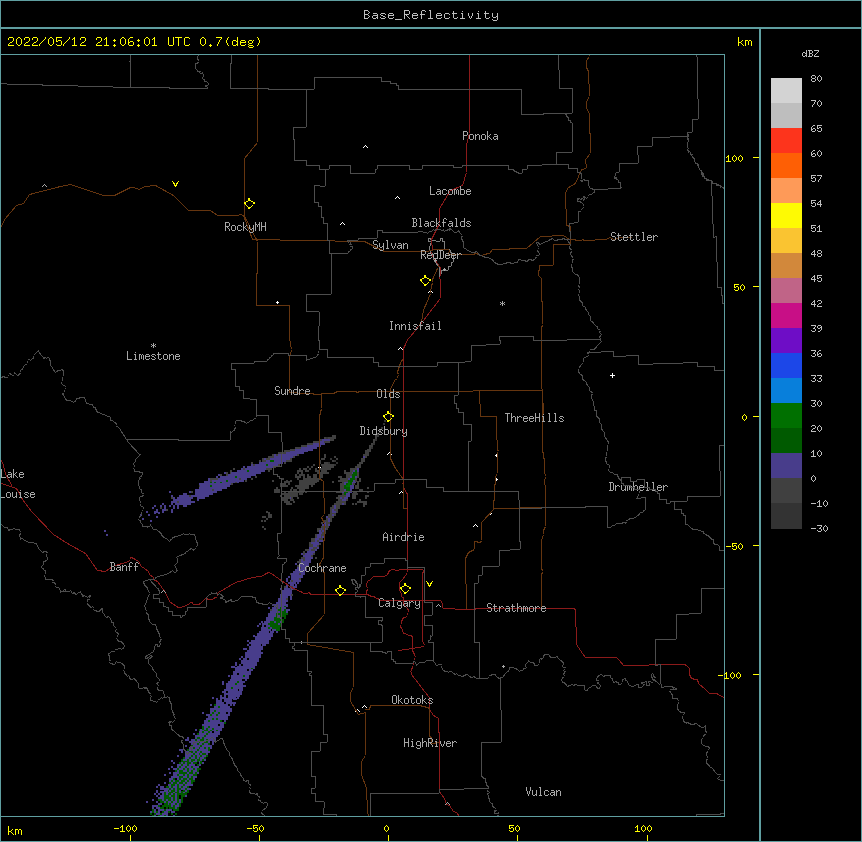The width and height of the screenshot is (862, 842).
Task: Click the yellow V marker northwest of RockyMH
Action: coord(175,184)
